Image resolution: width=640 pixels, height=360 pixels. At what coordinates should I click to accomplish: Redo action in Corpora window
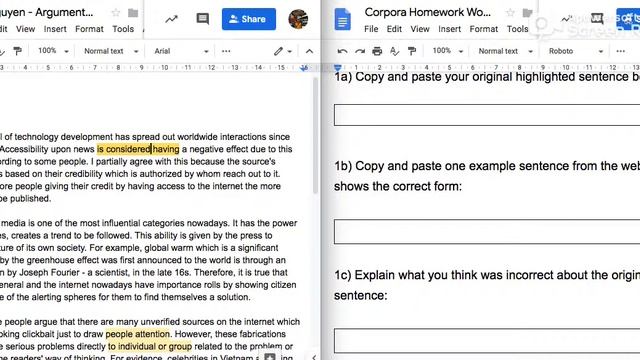coord(360,51)
